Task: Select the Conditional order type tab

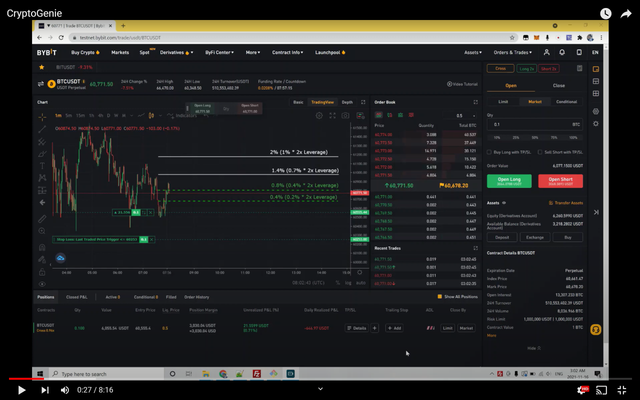Action: (x=567, y=102)
